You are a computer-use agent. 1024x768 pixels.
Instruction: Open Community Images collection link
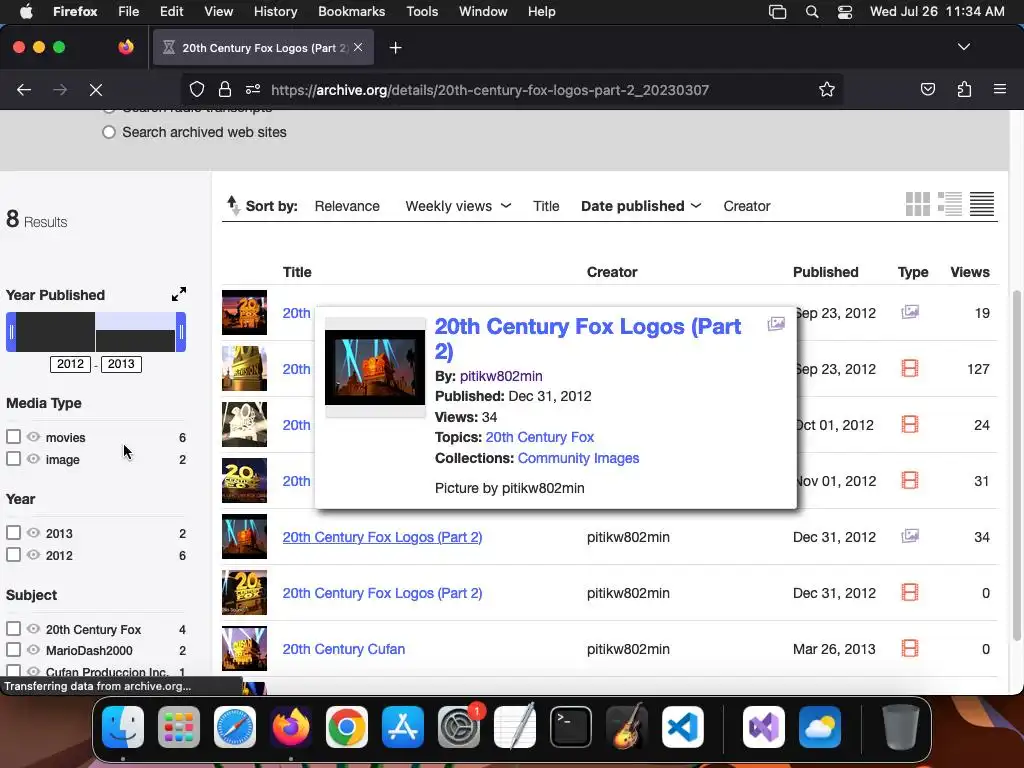pos(578,458)
